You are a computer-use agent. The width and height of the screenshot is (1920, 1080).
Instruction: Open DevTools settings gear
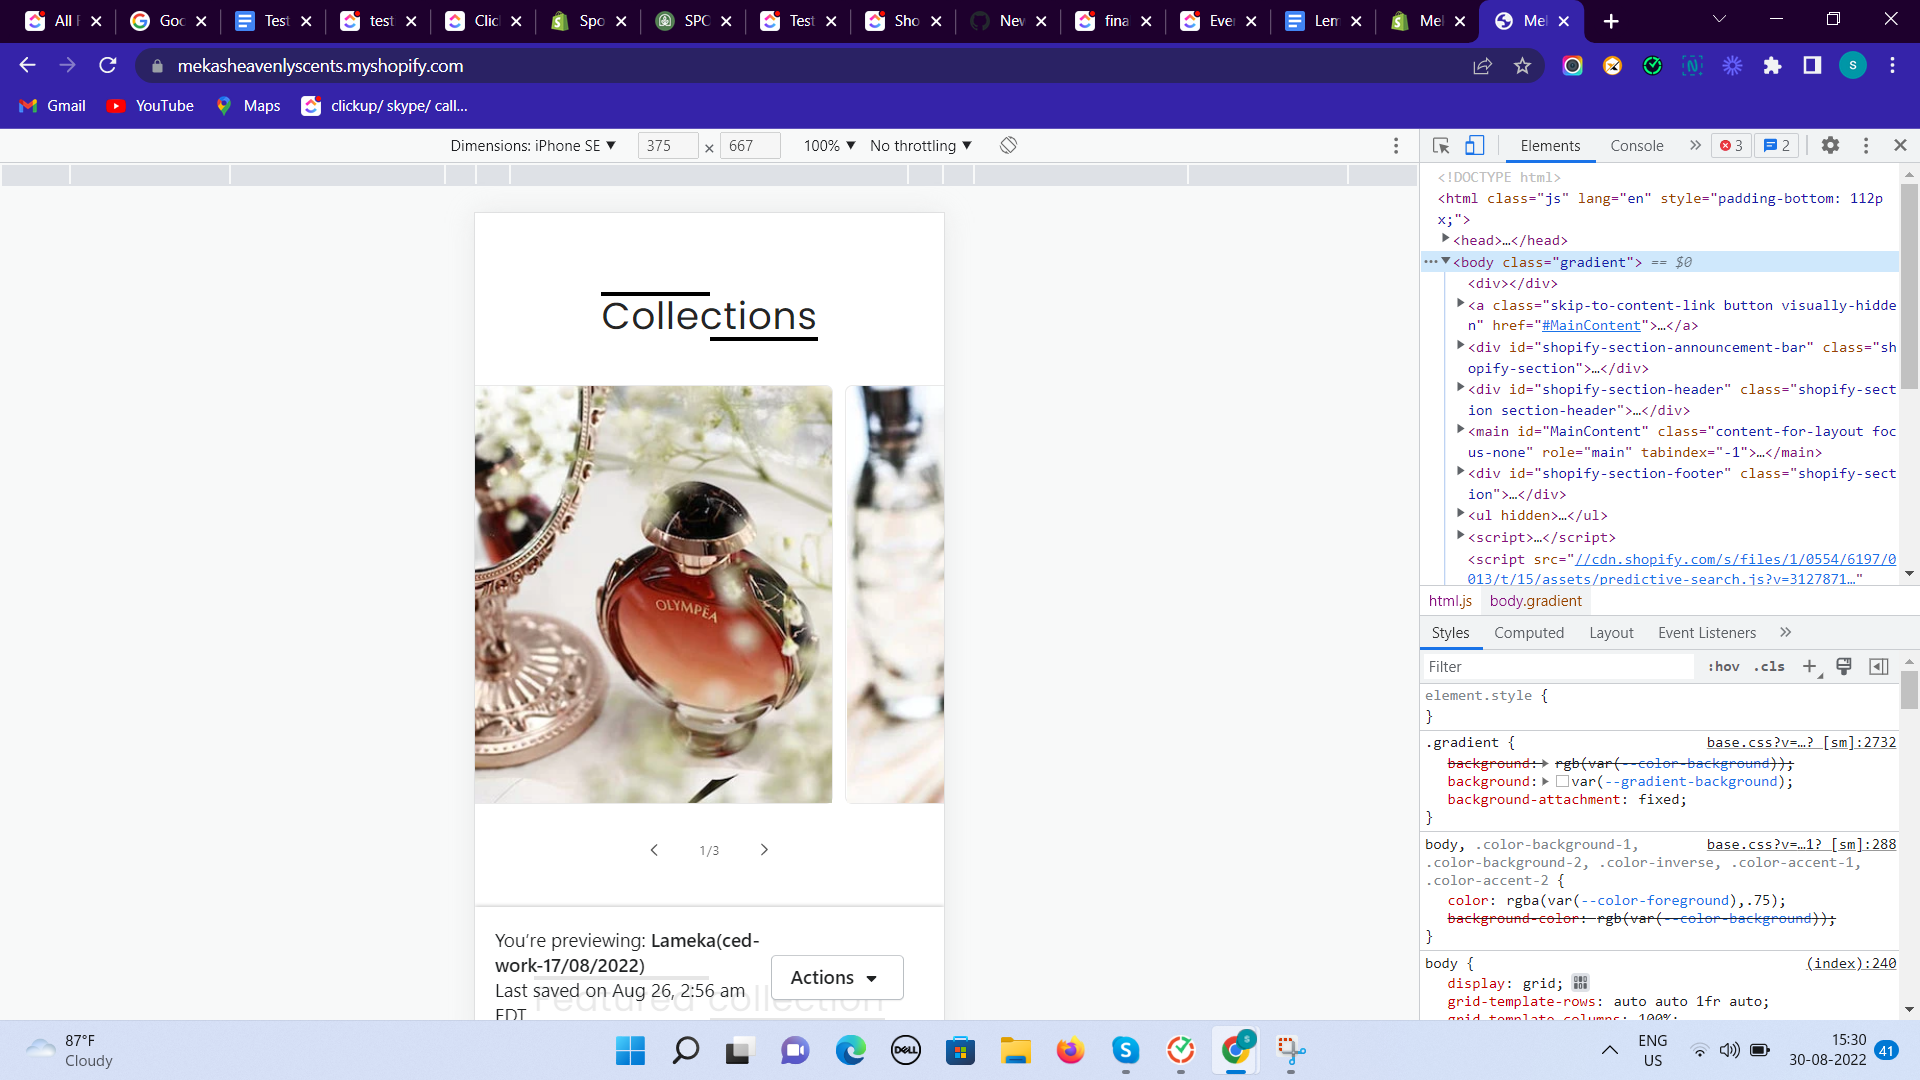coord(1830,146)
